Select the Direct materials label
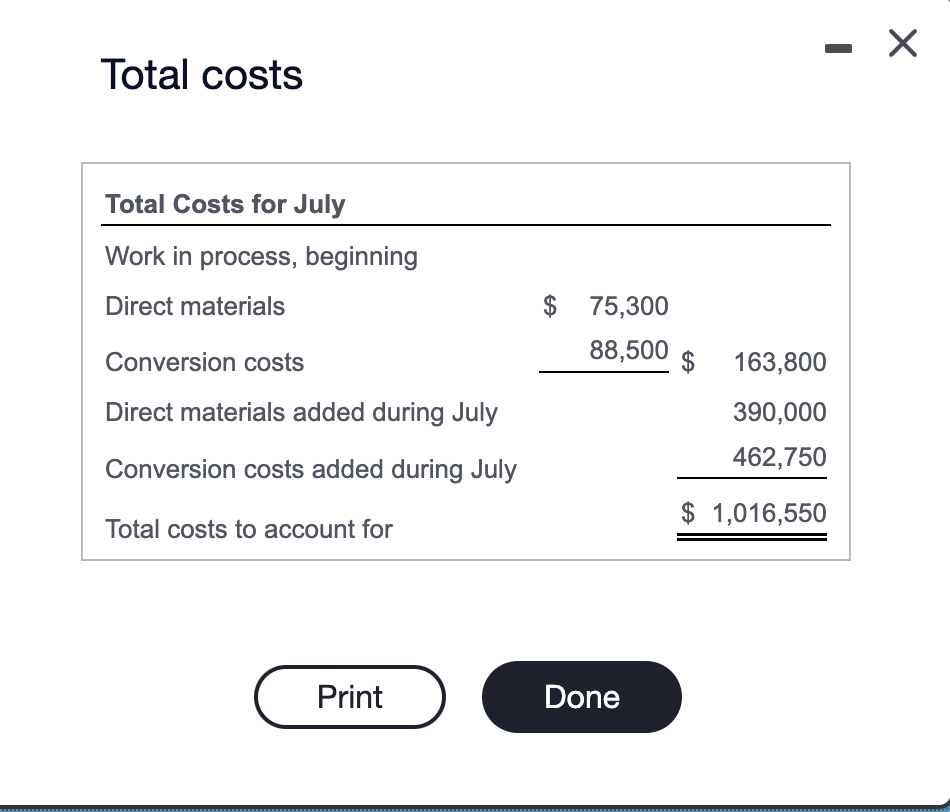Image resolution: width=950 pixels, height=812 pixels. pos(194,306)
